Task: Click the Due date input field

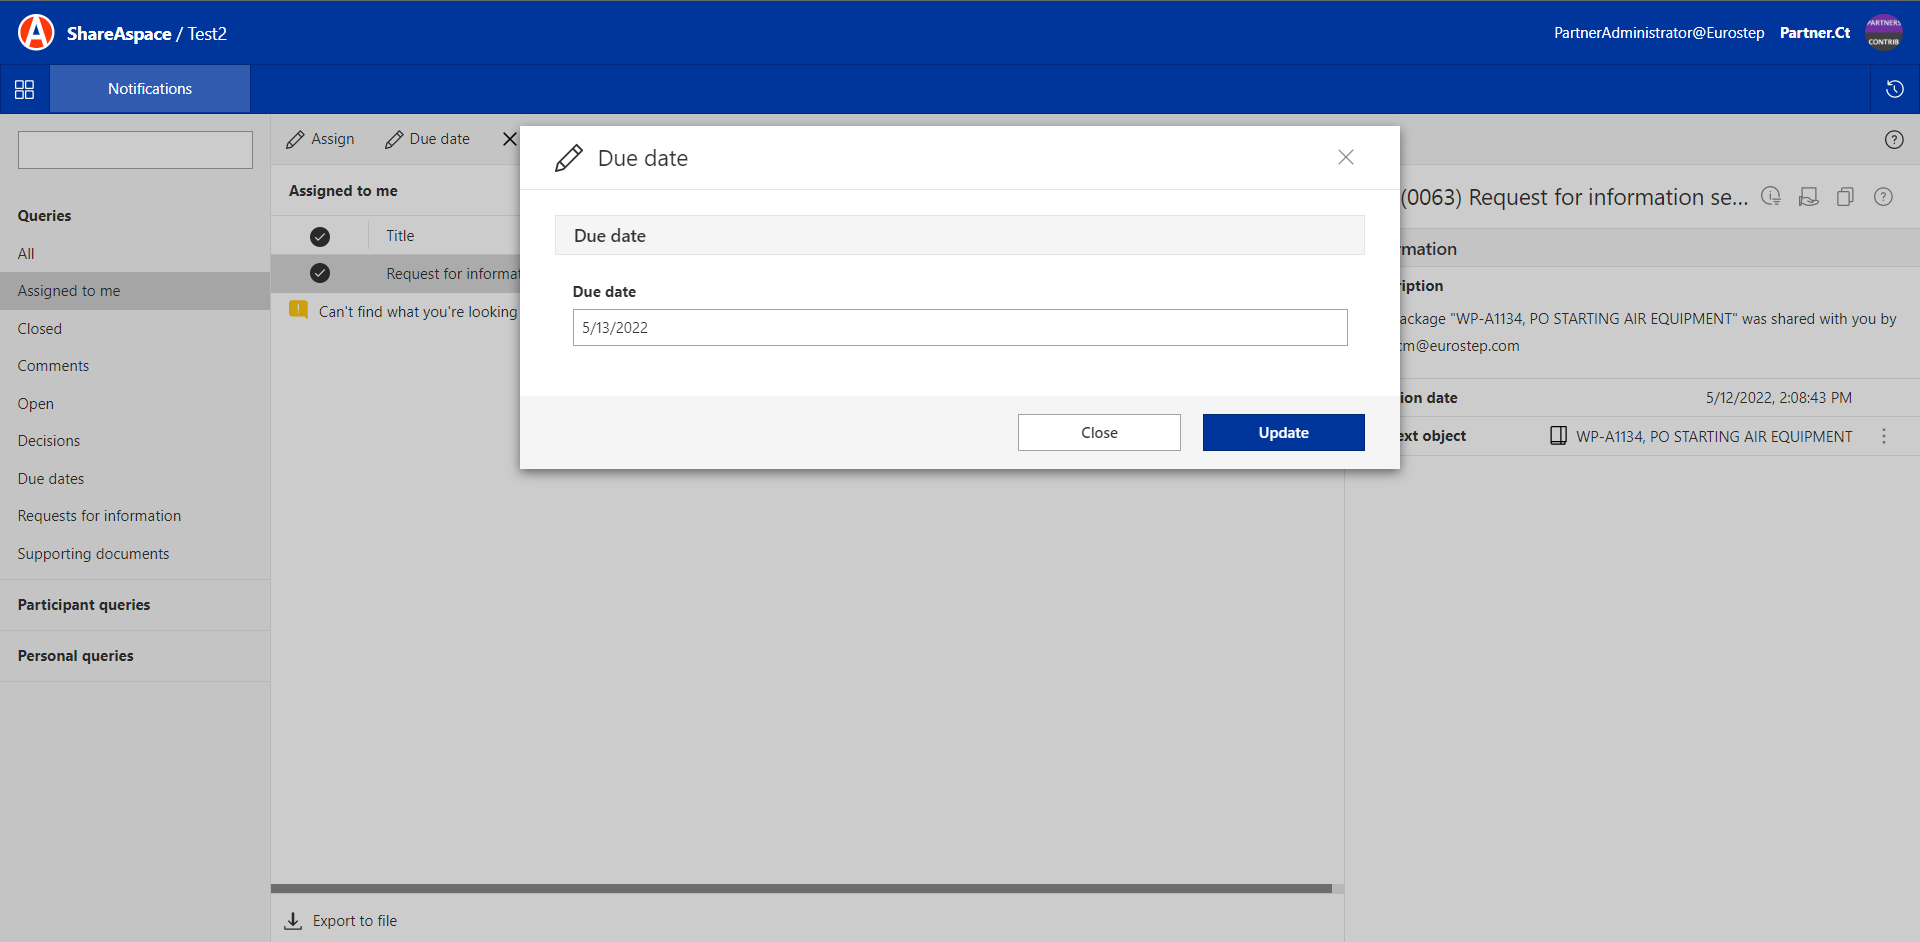Action: [x=959, y=328]
